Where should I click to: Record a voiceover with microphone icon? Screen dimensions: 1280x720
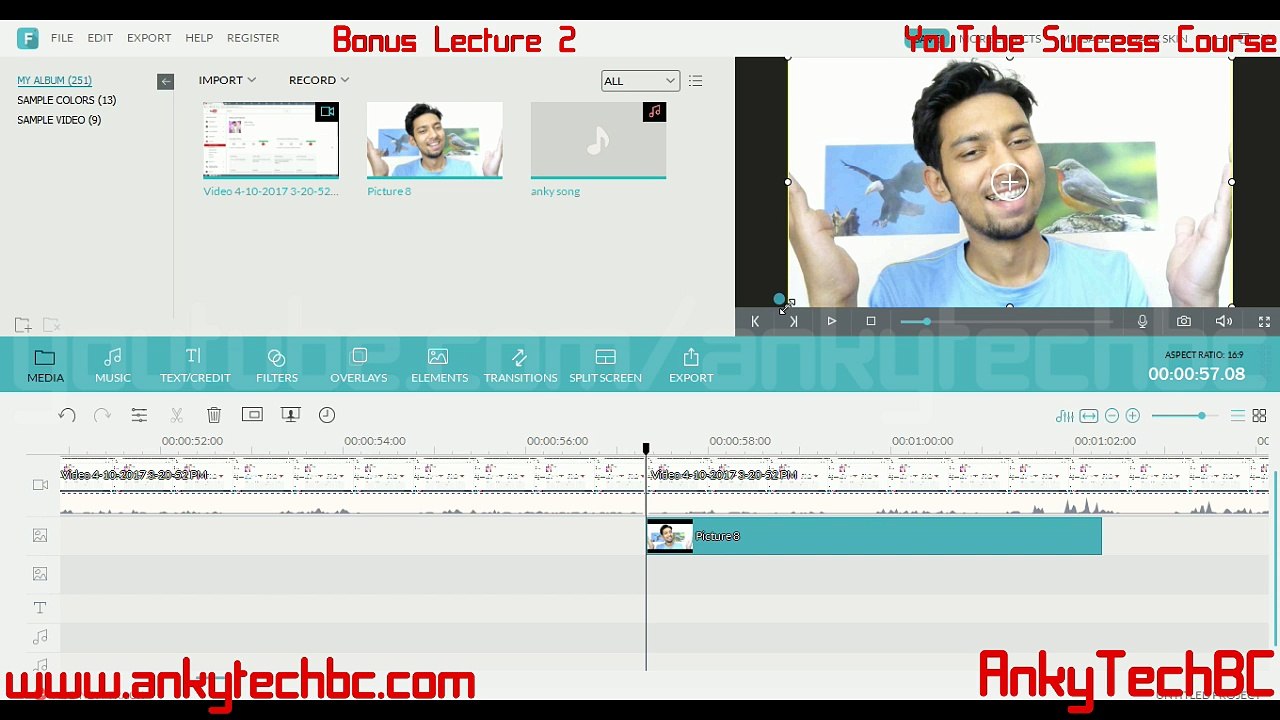point(1142,321)
